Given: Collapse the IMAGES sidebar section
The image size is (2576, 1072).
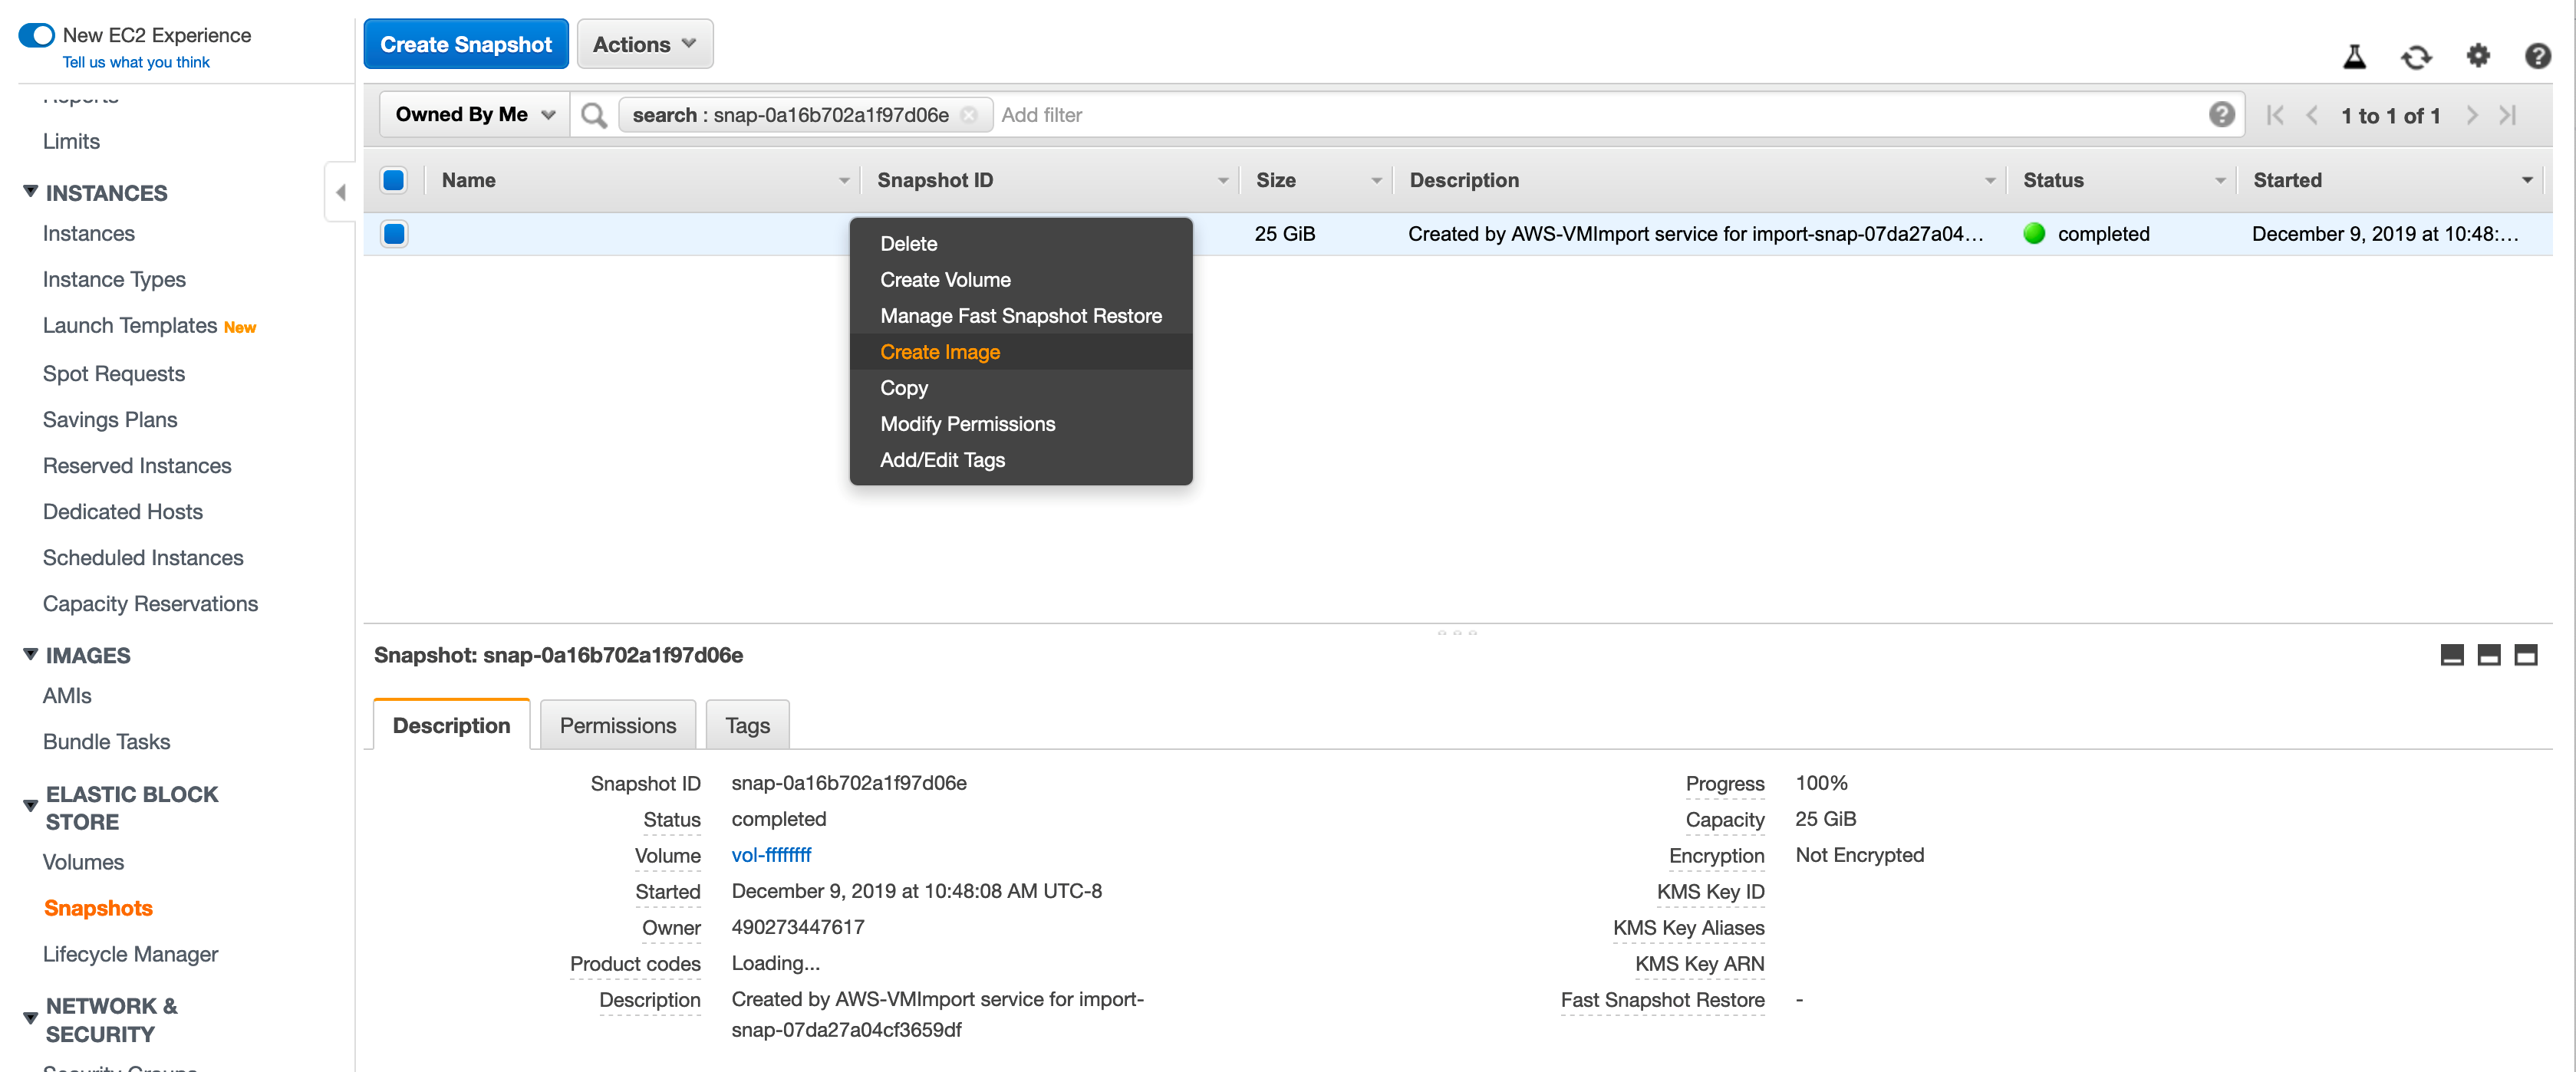Looking at the screenshot, I should tap(30, 654).
